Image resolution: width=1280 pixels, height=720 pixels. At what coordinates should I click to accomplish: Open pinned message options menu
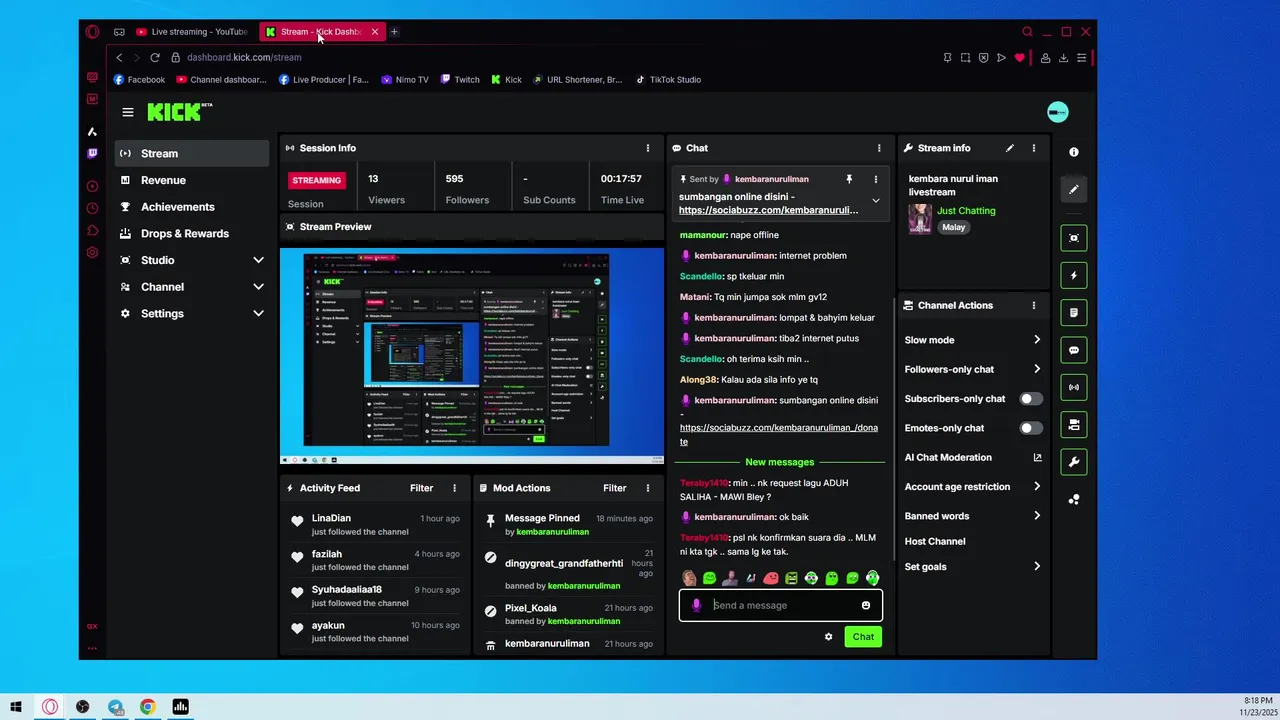875,179
